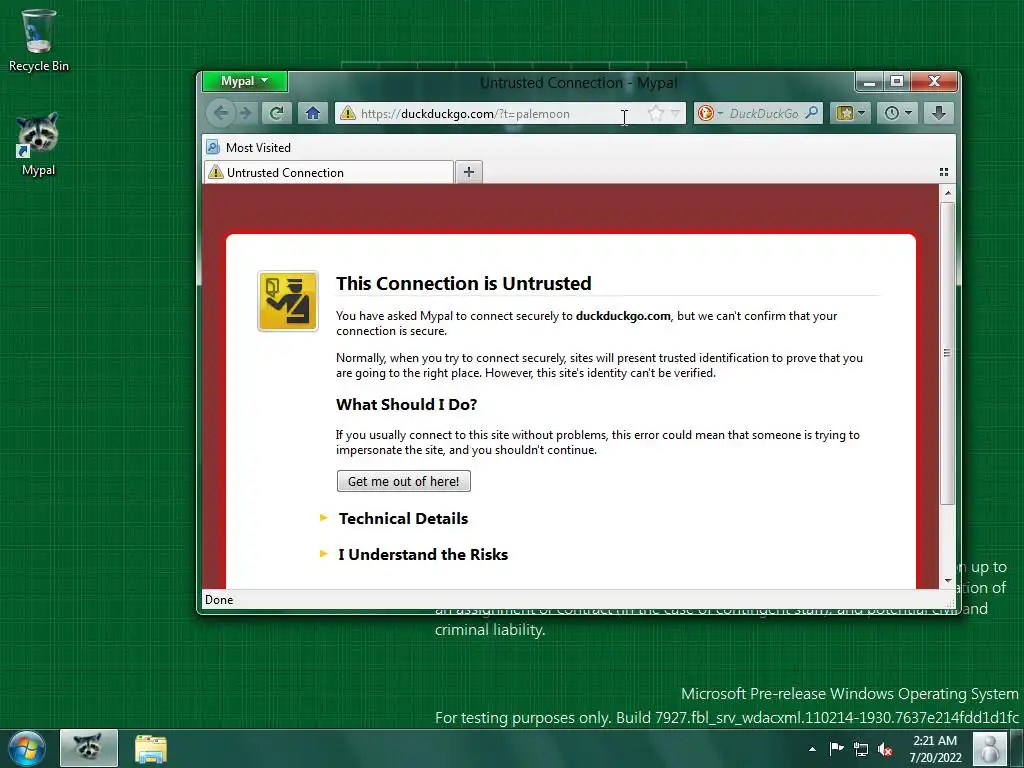Minimize the Mypal window
The width and height of the screenshot is (1024, 768).
(x=869, y=82)
